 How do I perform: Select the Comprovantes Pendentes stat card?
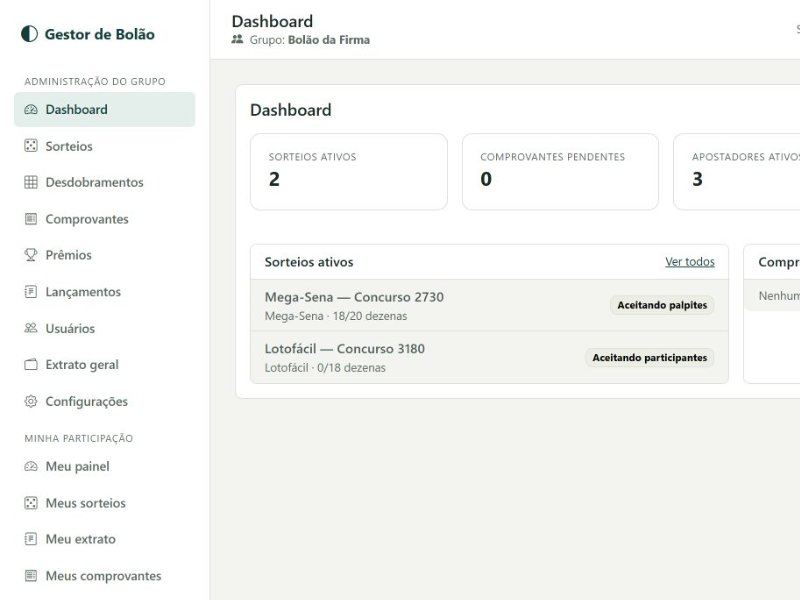(560, 171)
